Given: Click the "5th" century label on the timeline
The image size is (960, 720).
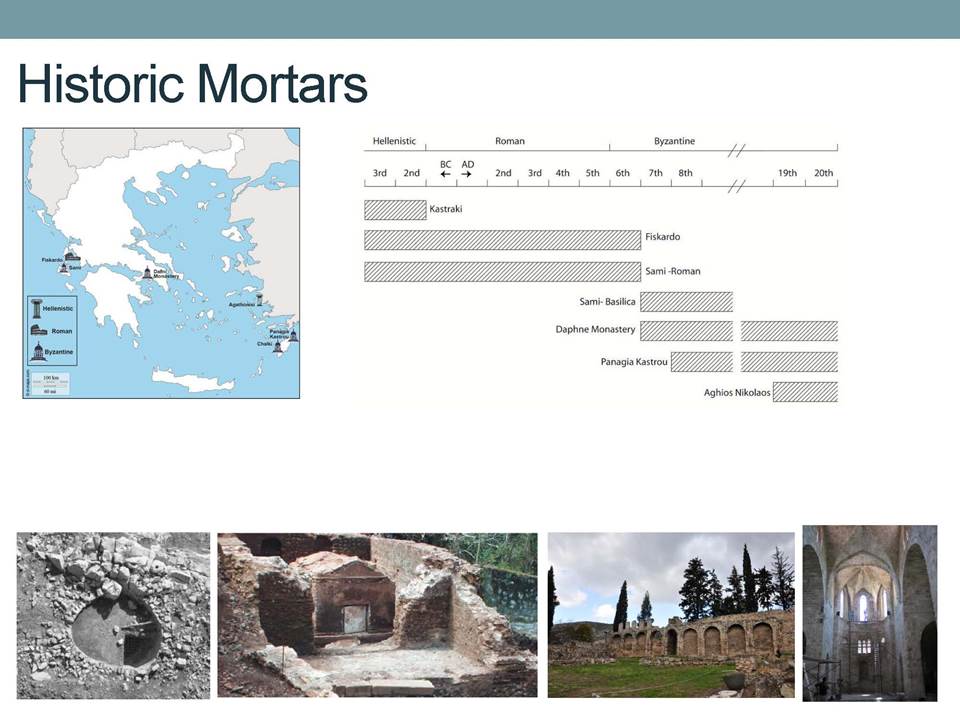Looking at the screenshot, I should pos(593,173).
